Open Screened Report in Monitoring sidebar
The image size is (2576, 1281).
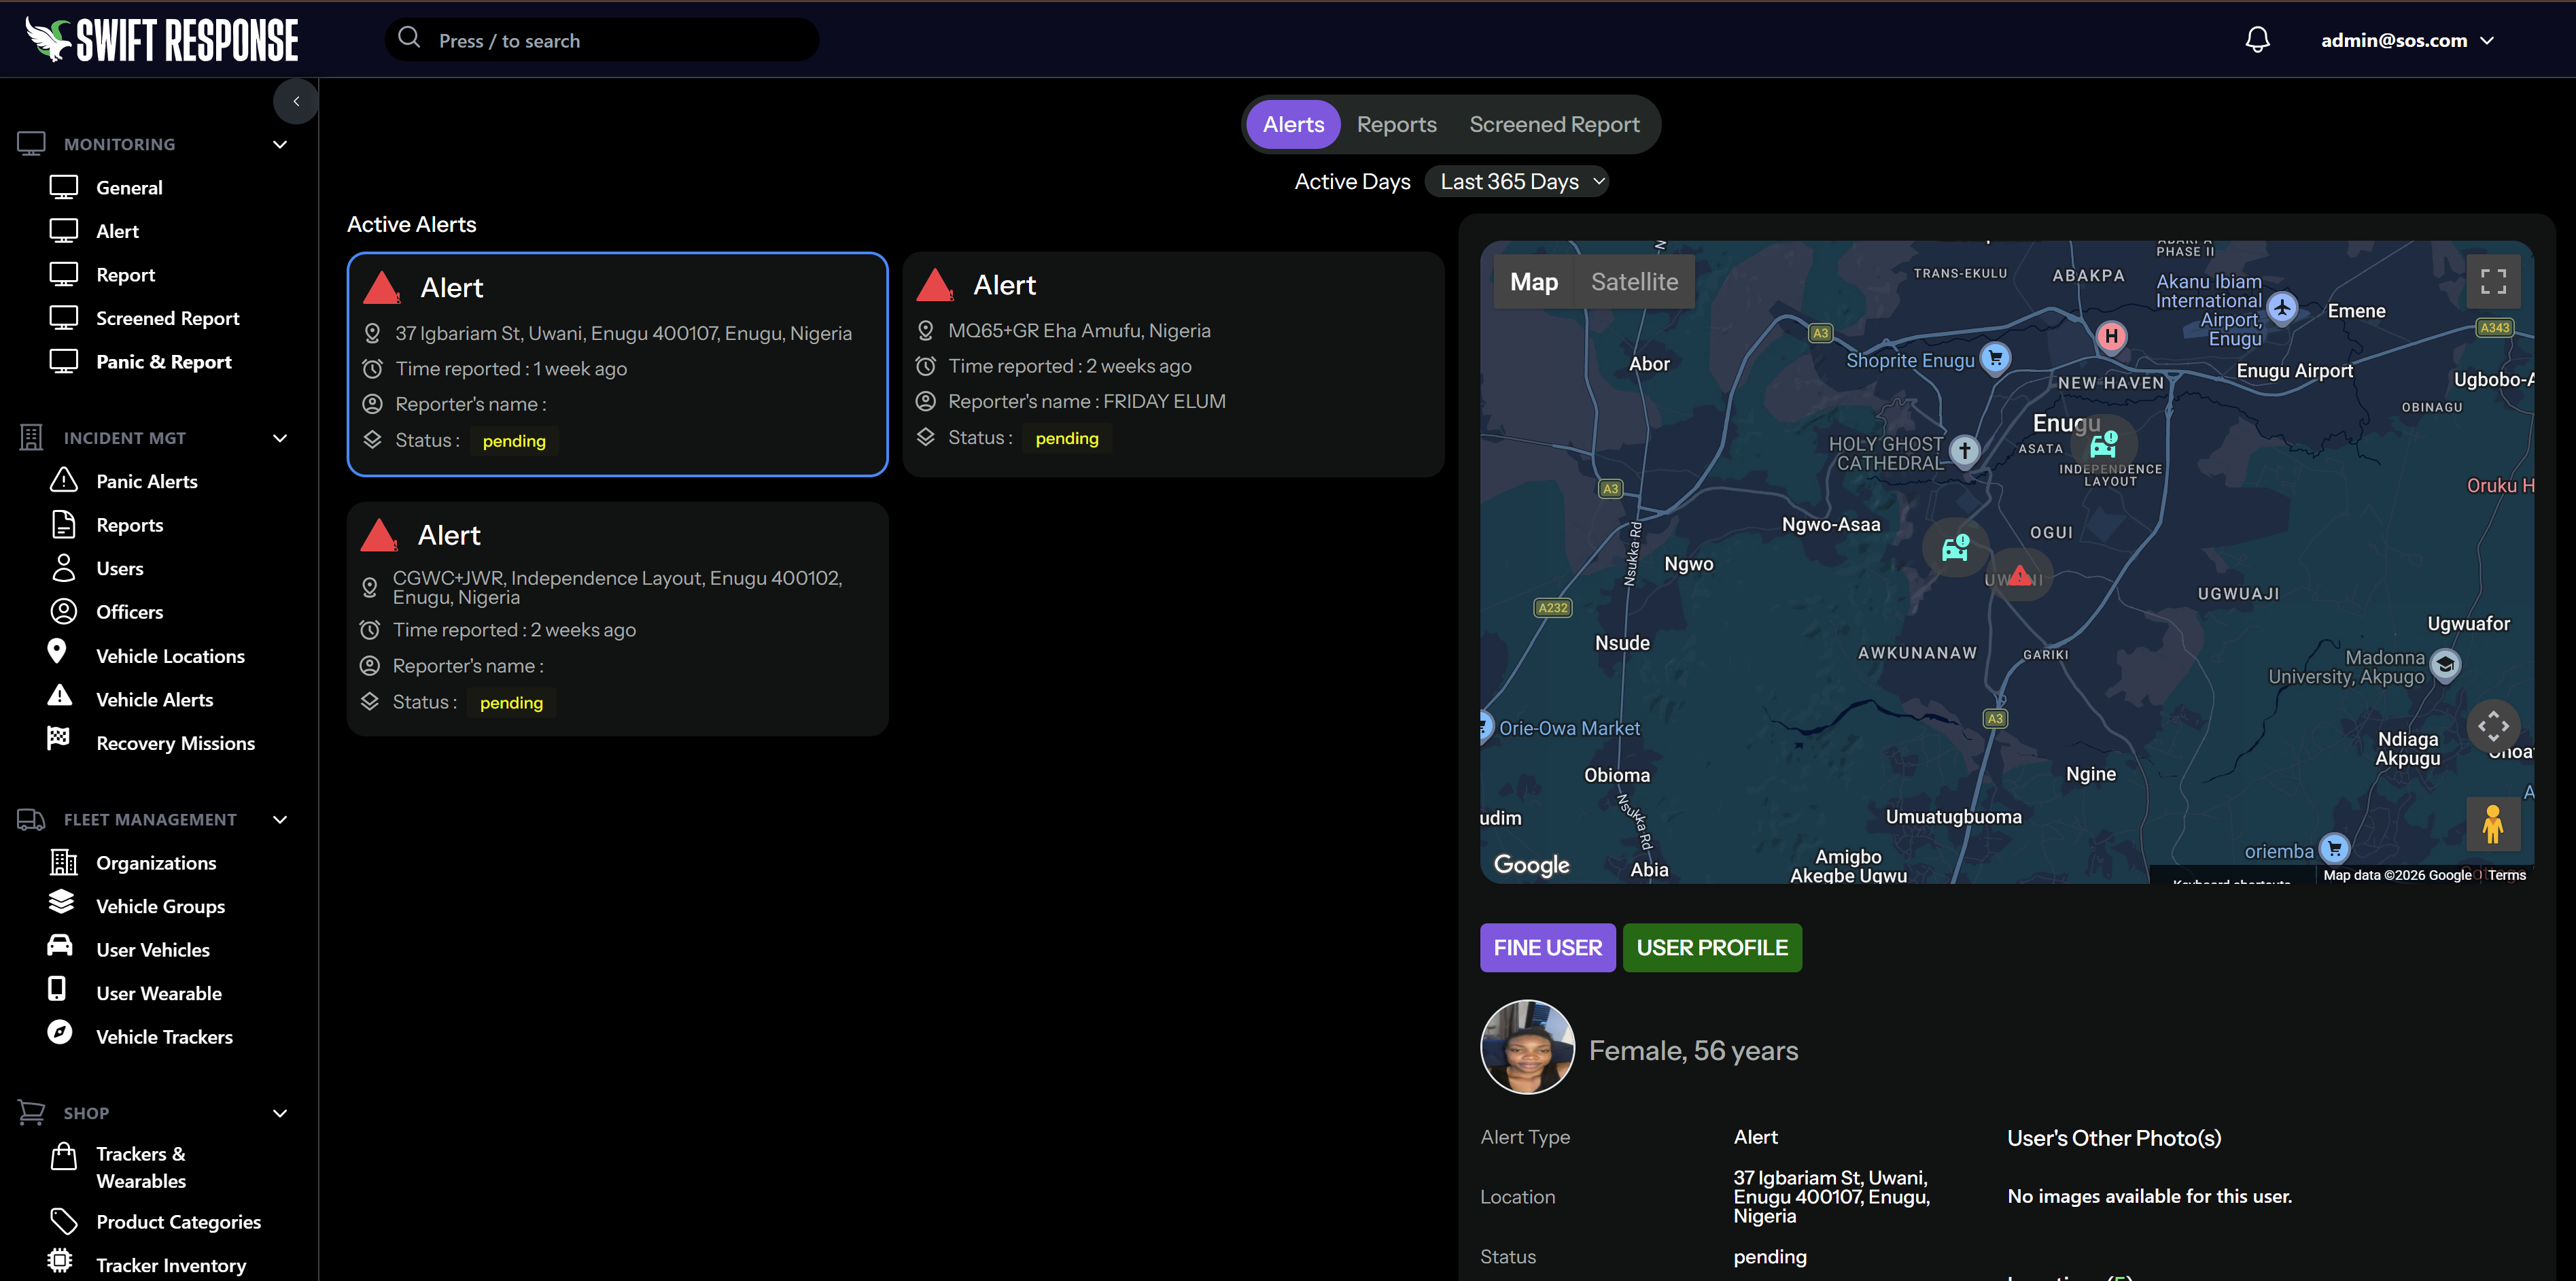tap(167, 318)
